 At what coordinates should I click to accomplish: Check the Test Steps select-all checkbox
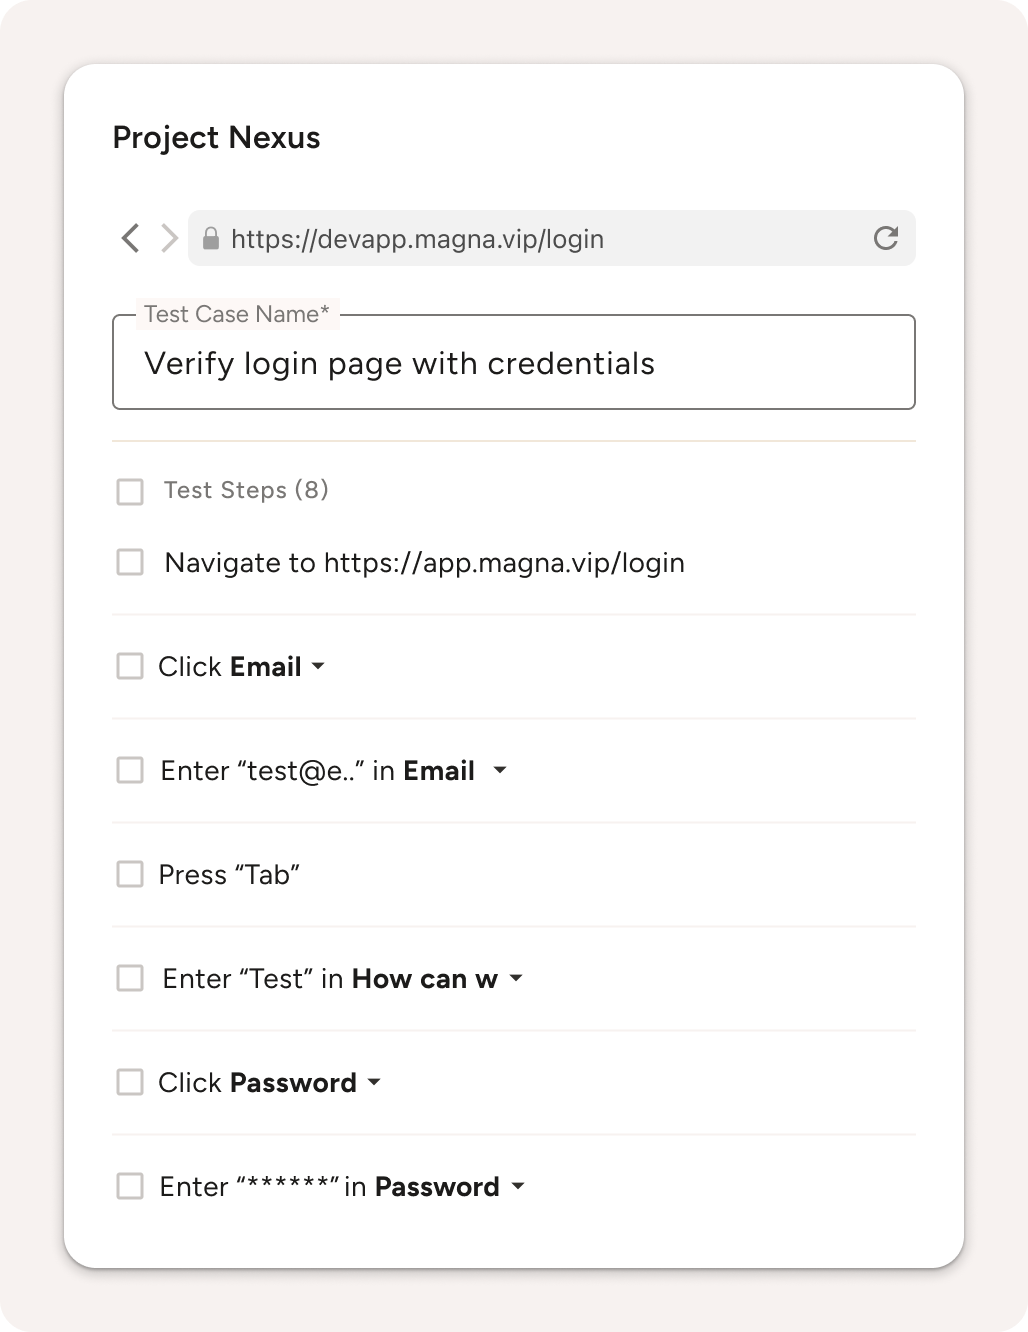click(x=130, y=491)
